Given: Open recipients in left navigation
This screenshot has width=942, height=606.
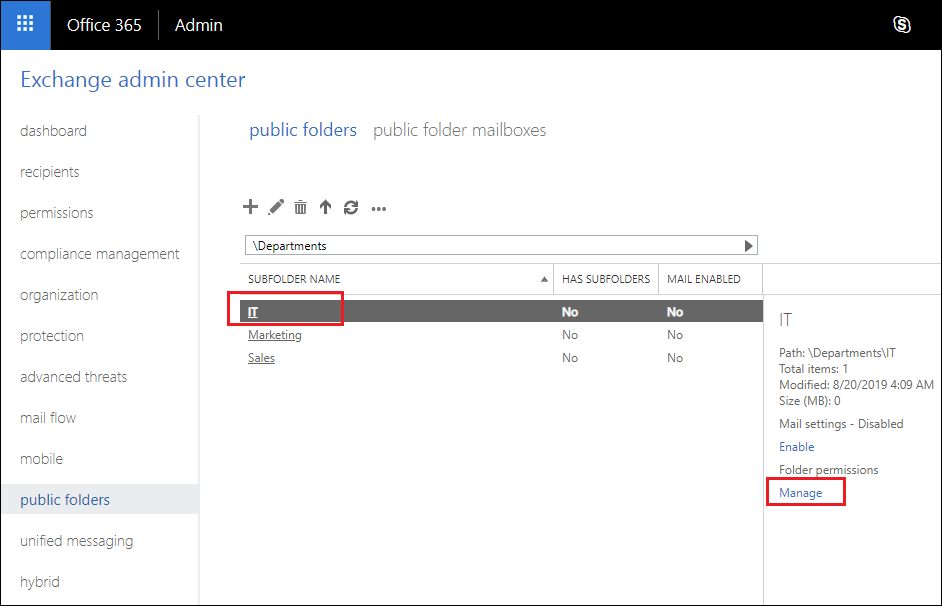Looking at the screenshot, I should [x=49, y=172].
